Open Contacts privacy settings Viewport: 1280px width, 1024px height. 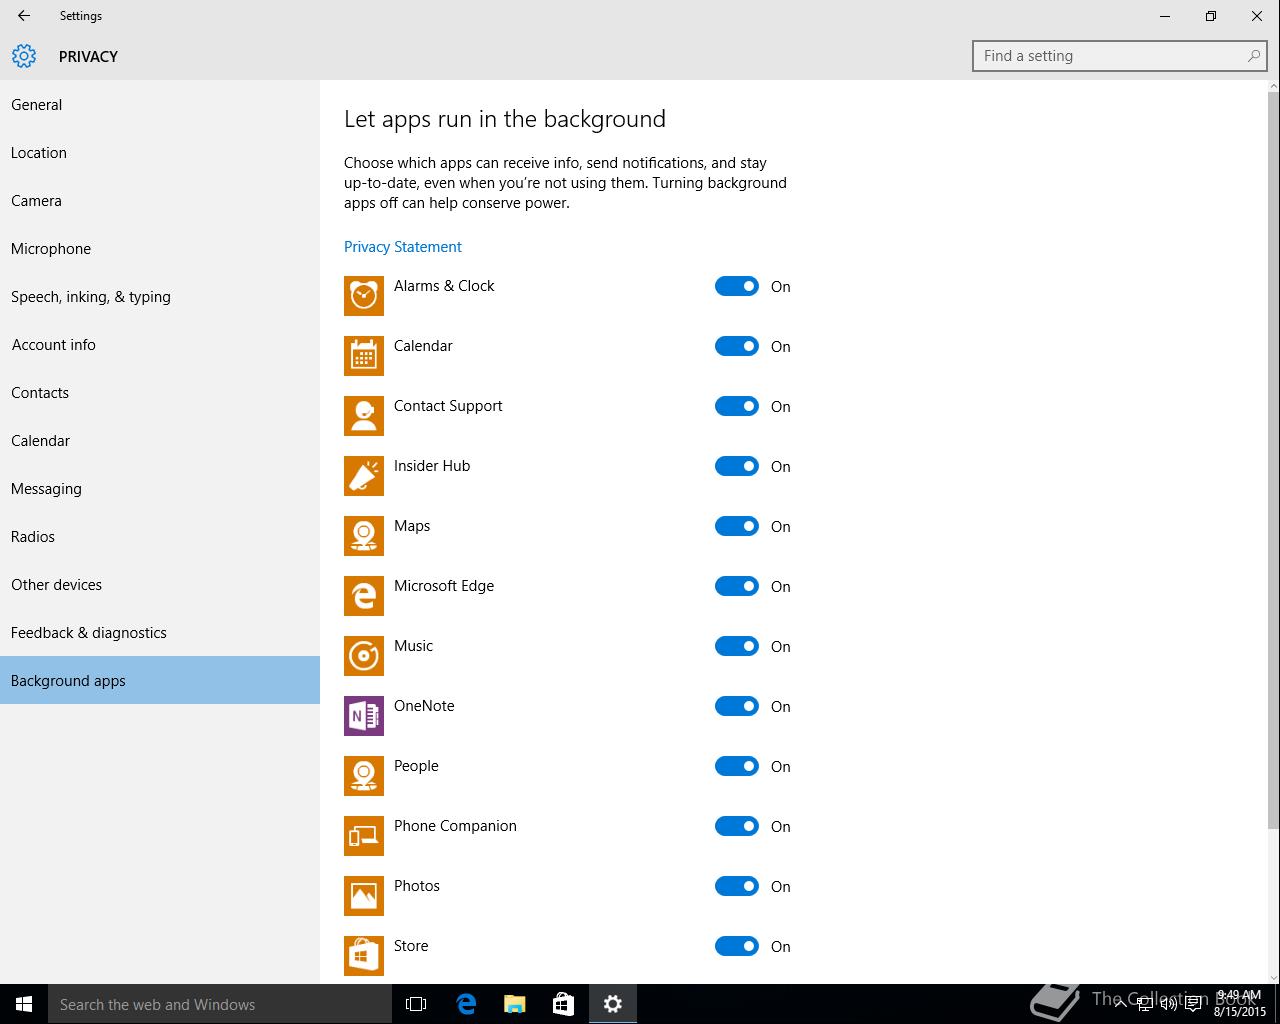click(x=160, y=392)
